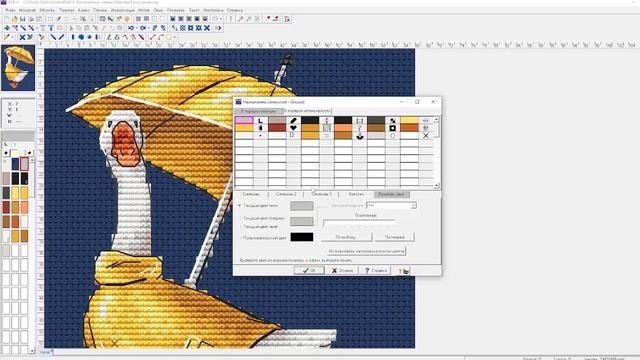Click the black custom color swatch in dialog
The width and height of the screenshot is (640, 360).
coord(302,237)
